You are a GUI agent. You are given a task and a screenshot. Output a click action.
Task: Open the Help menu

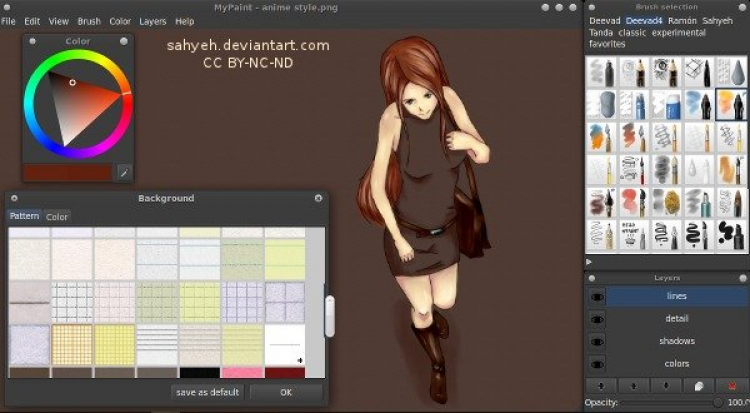pyautogui.click(x=185, y=22)
